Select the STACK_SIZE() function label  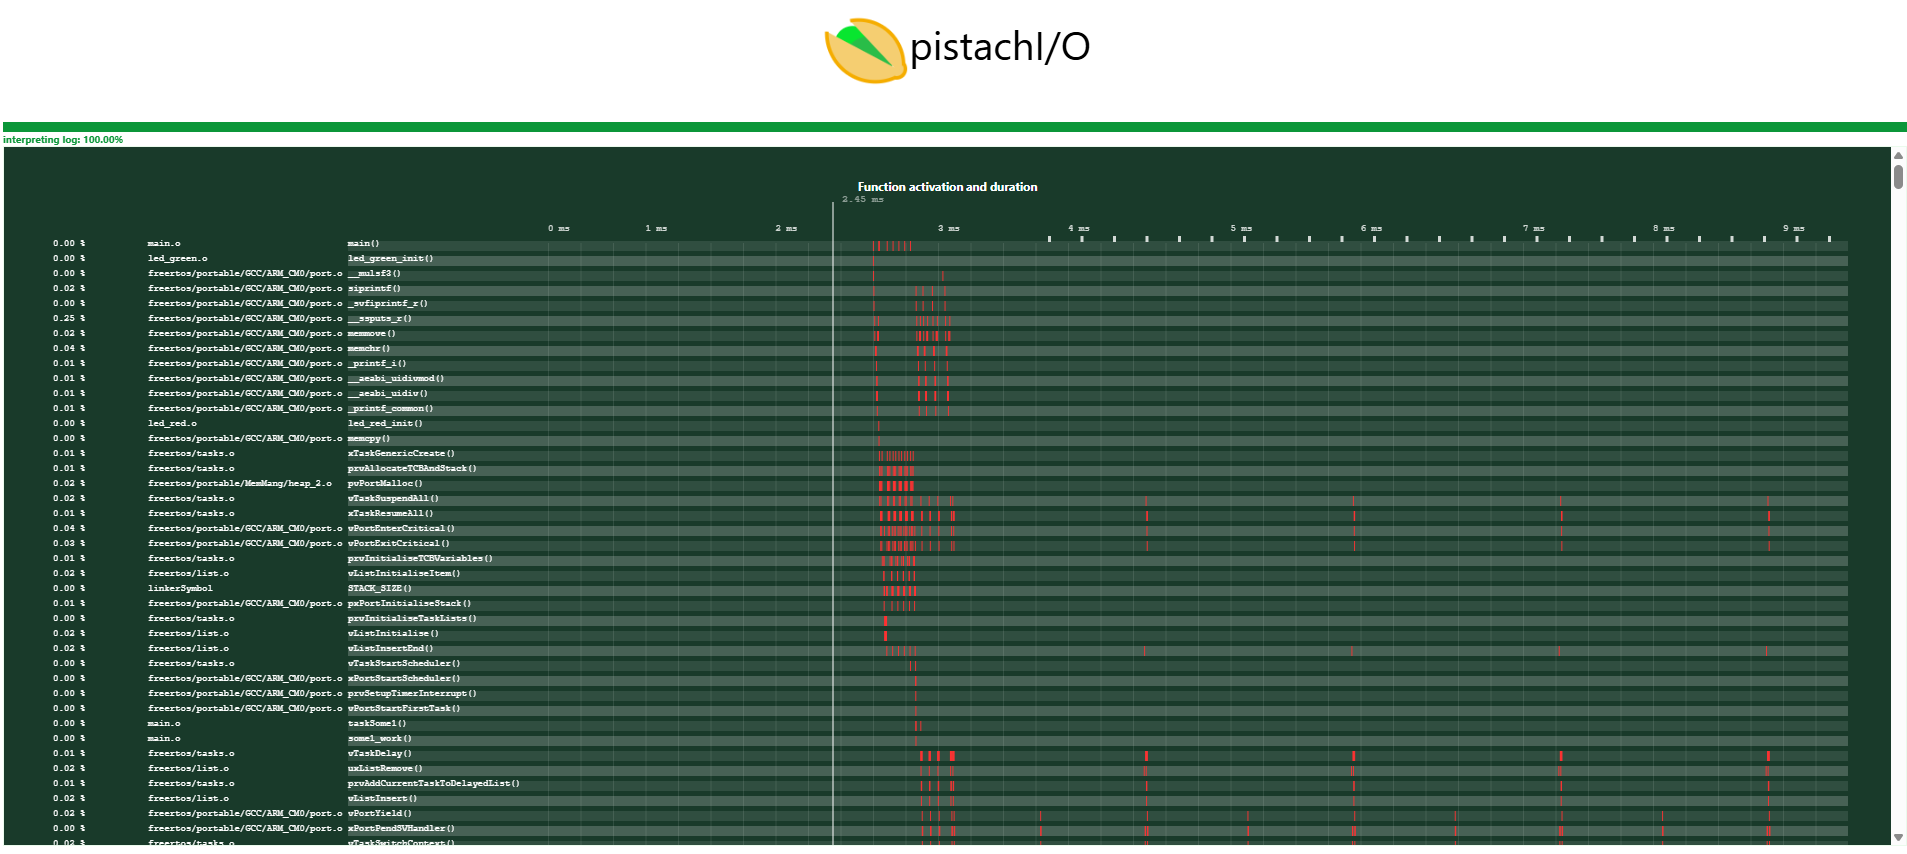[379, 589]
